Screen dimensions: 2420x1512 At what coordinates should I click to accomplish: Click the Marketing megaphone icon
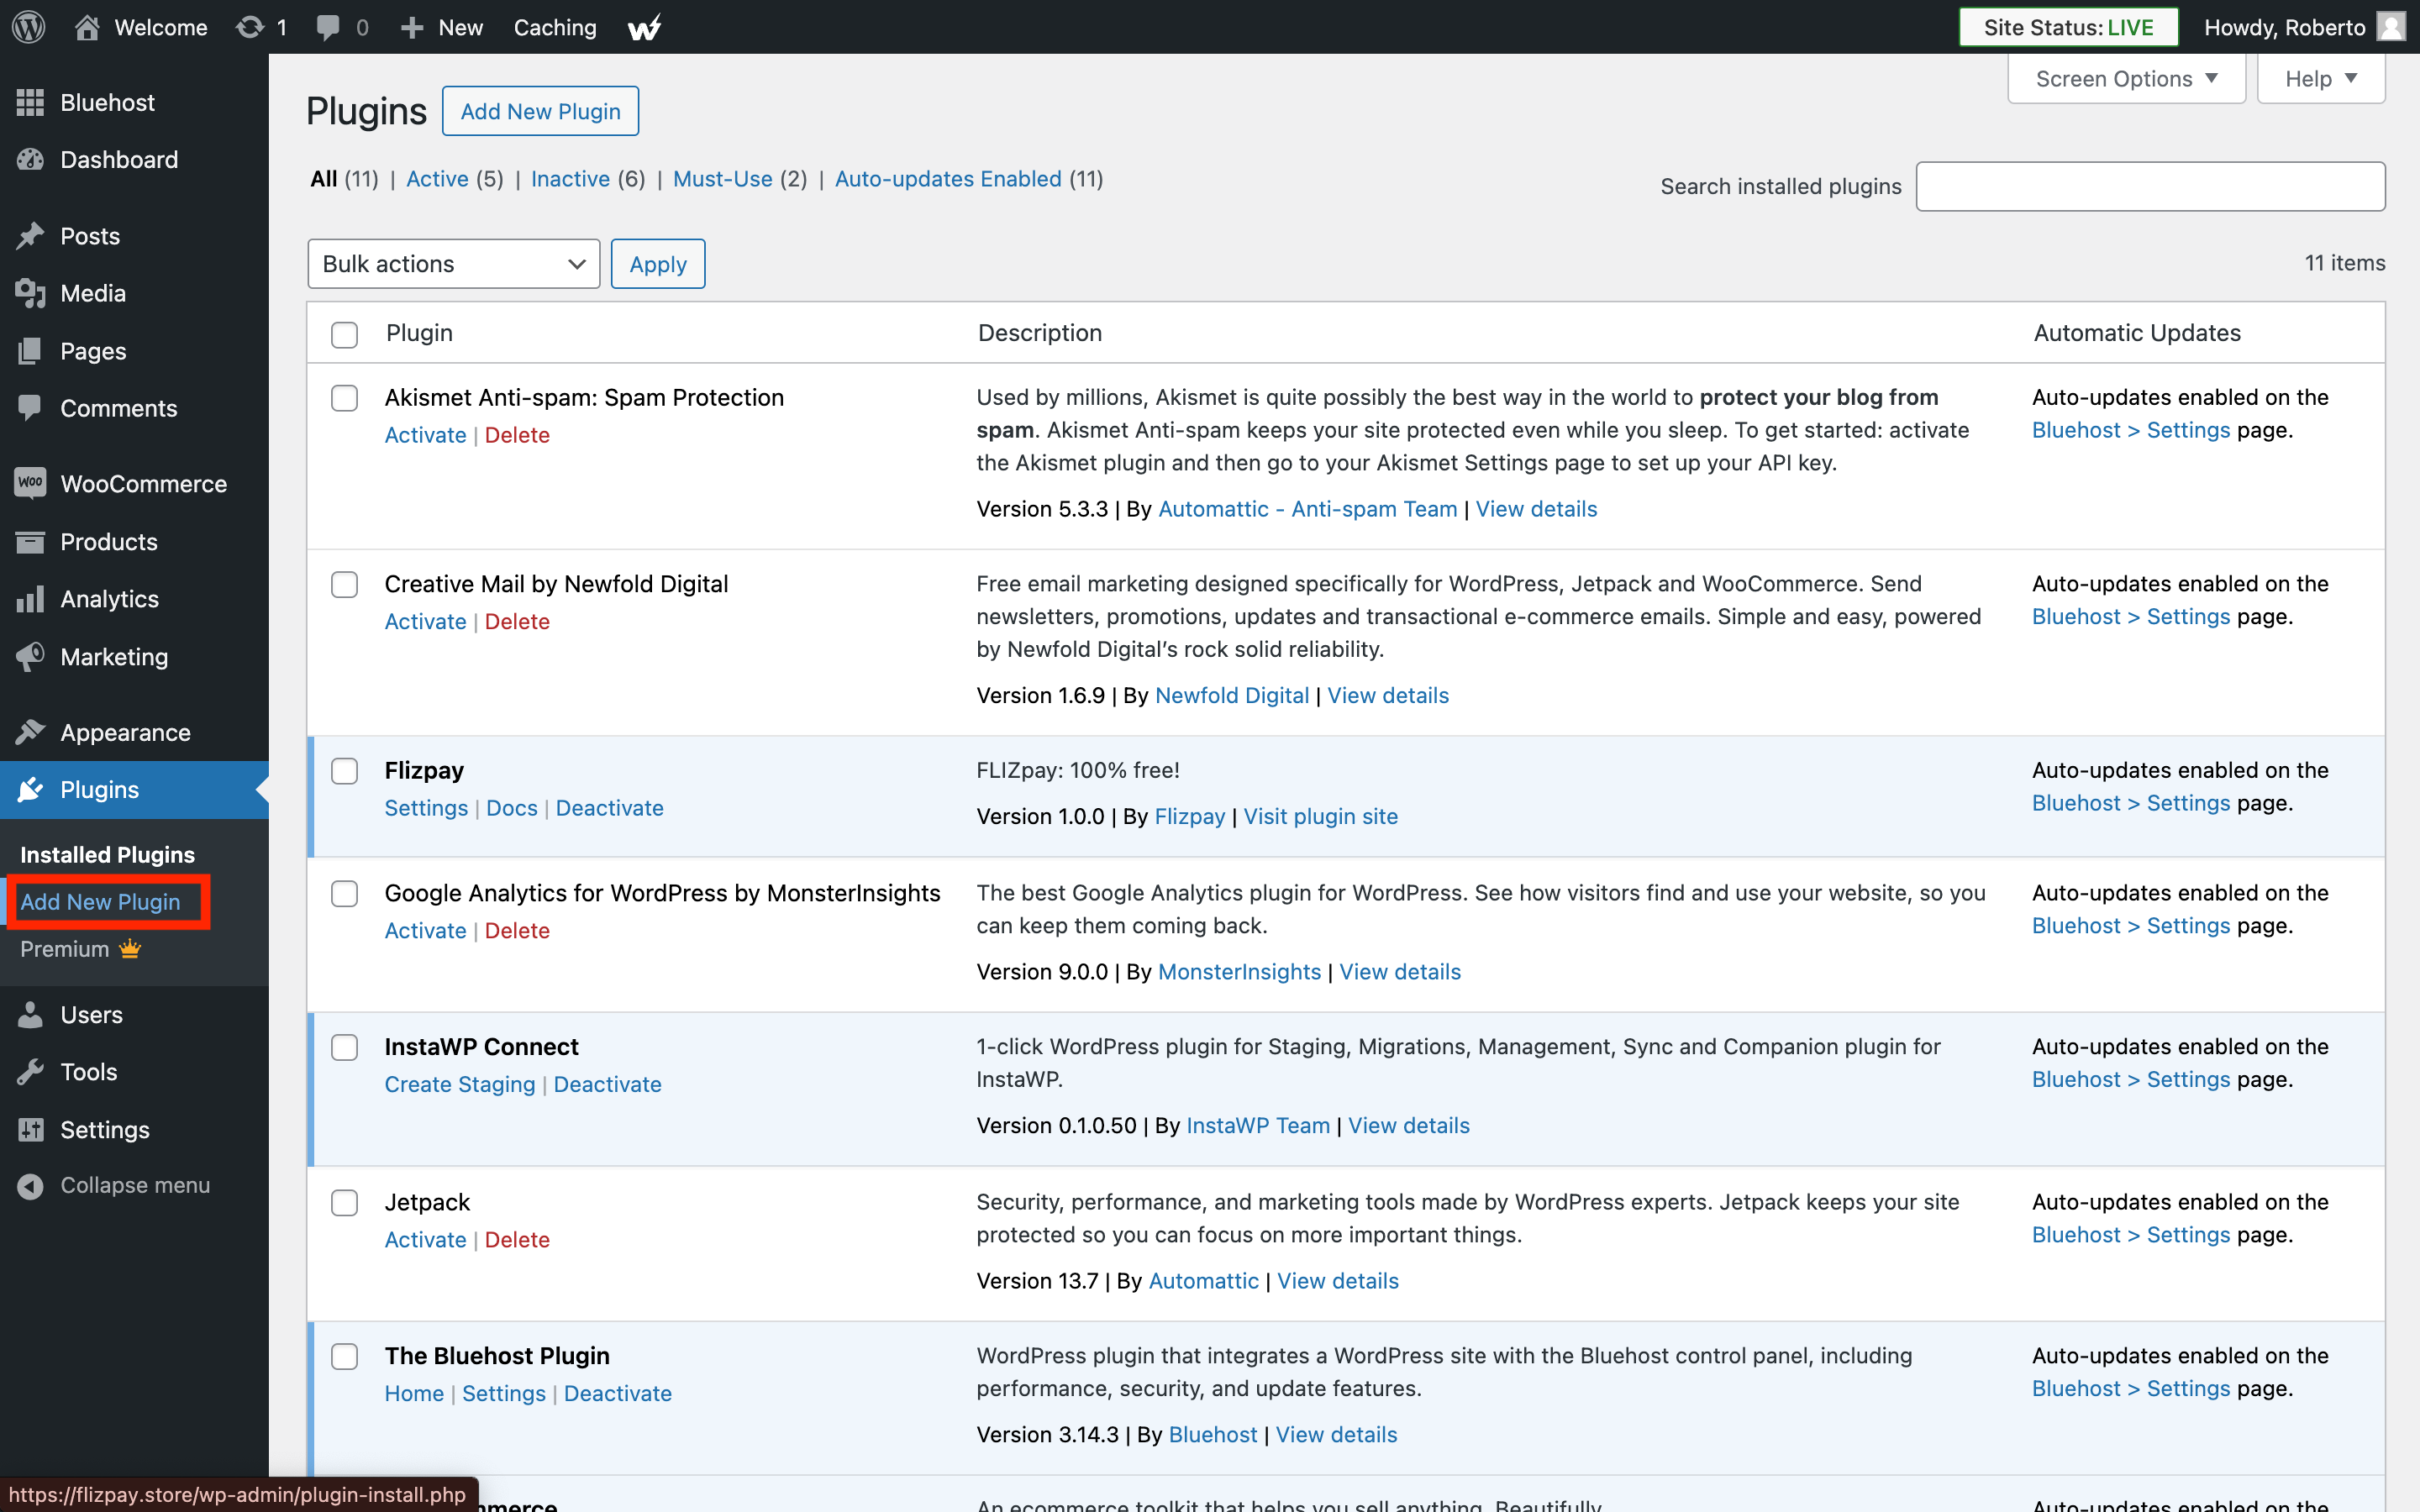(30, 656)
